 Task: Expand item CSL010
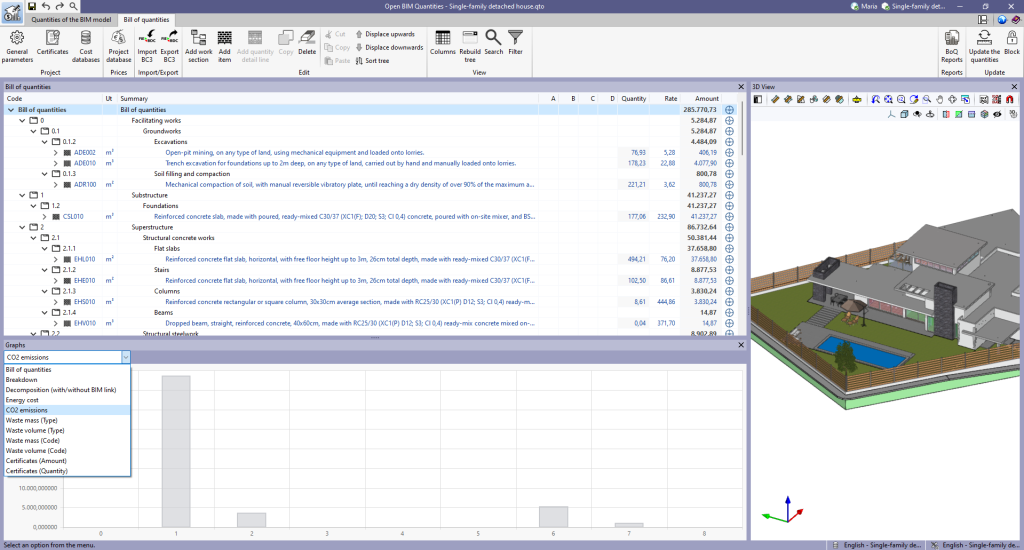(x=44, y=216)
